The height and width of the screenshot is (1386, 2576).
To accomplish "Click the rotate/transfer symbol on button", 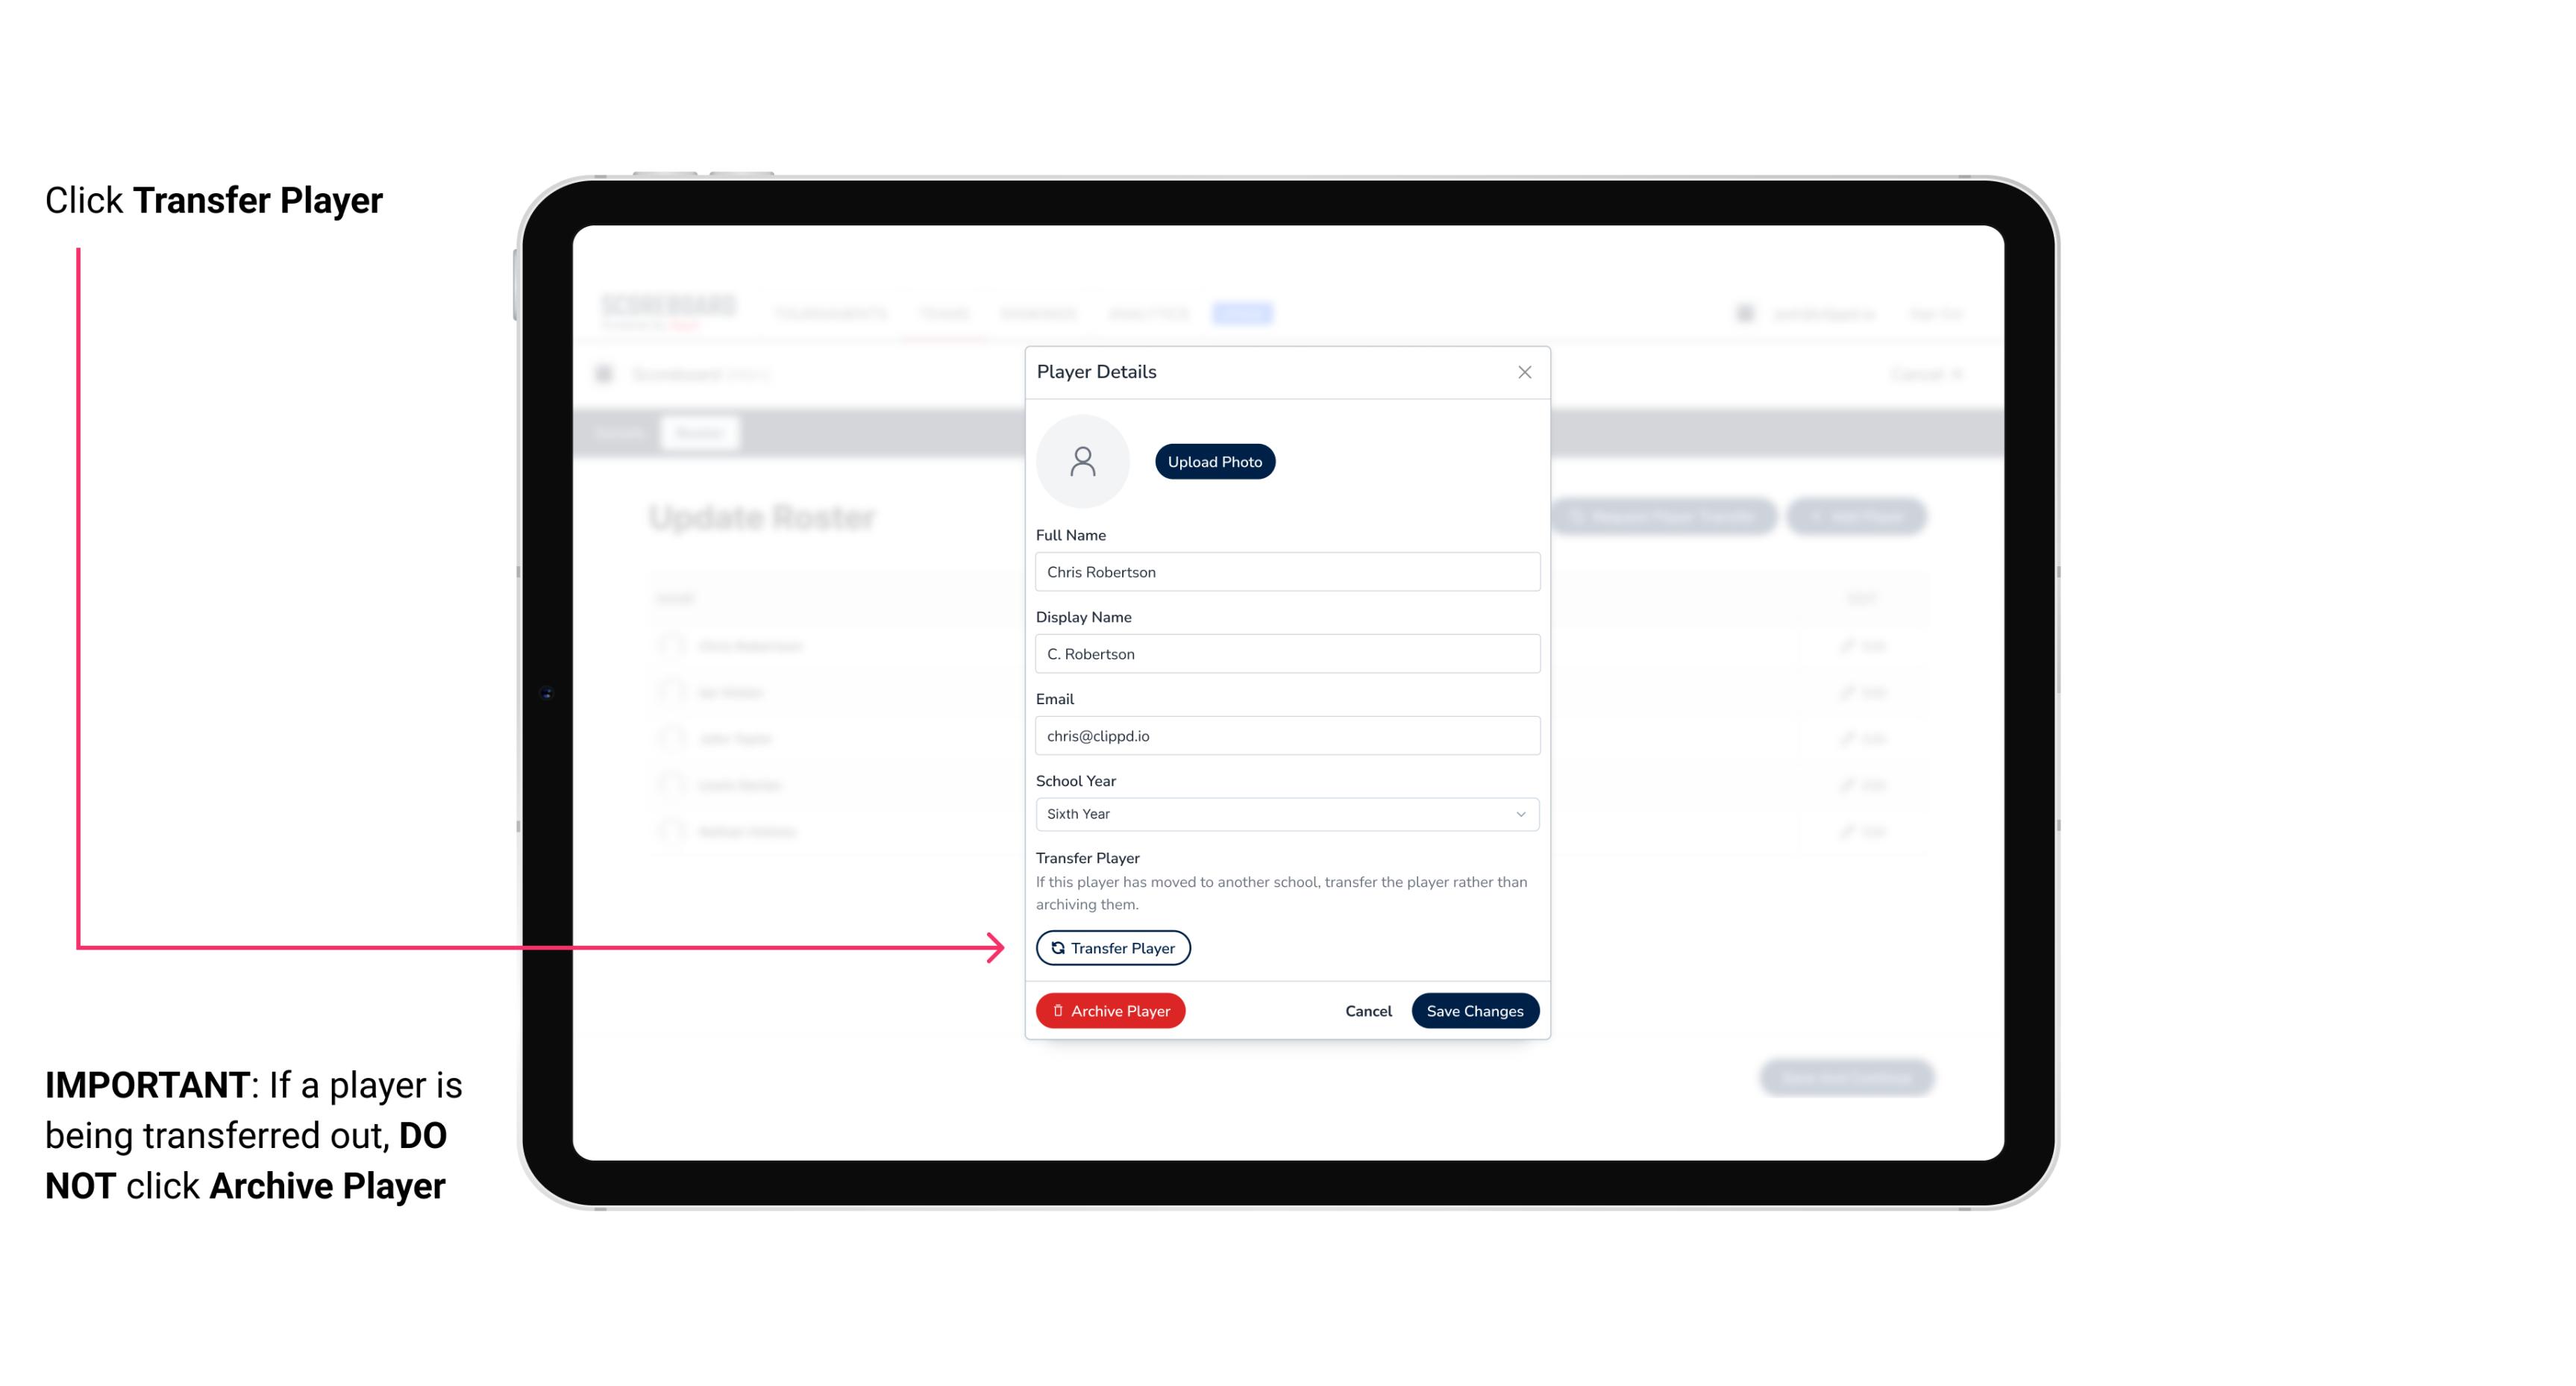I will [1055, 947].
